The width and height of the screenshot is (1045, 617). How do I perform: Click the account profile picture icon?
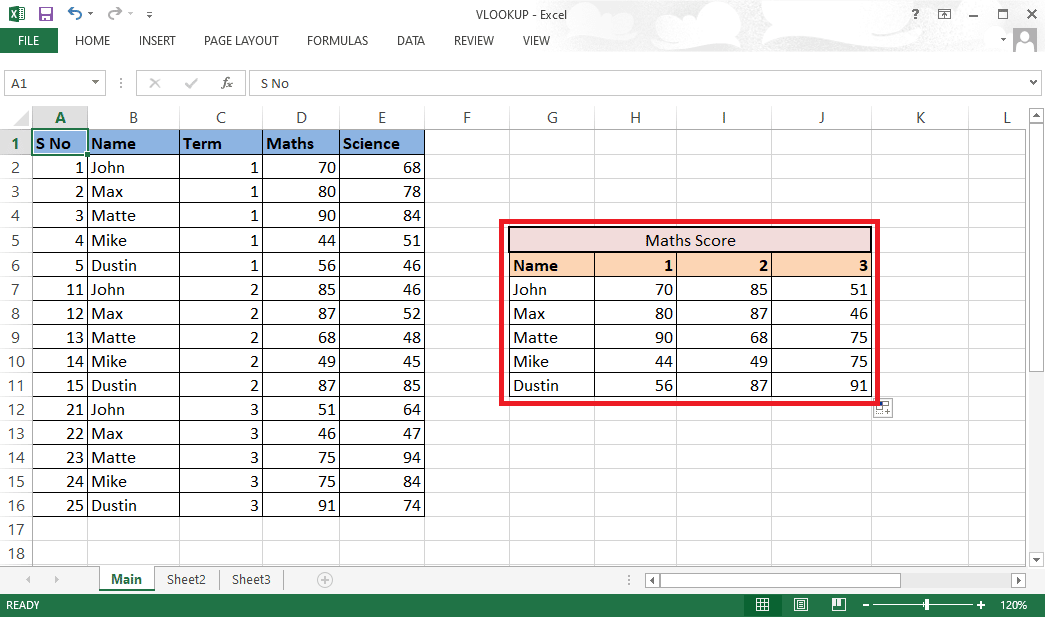[1024, 40]
